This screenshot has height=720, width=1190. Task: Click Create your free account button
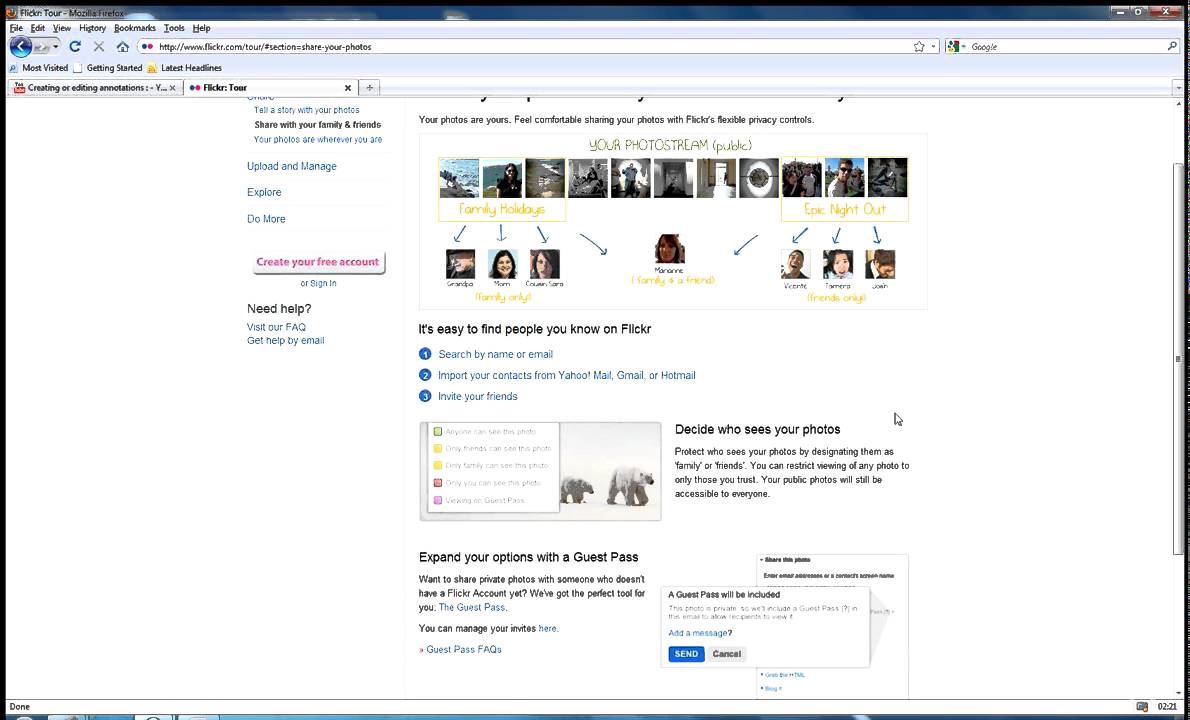[318, 262]
